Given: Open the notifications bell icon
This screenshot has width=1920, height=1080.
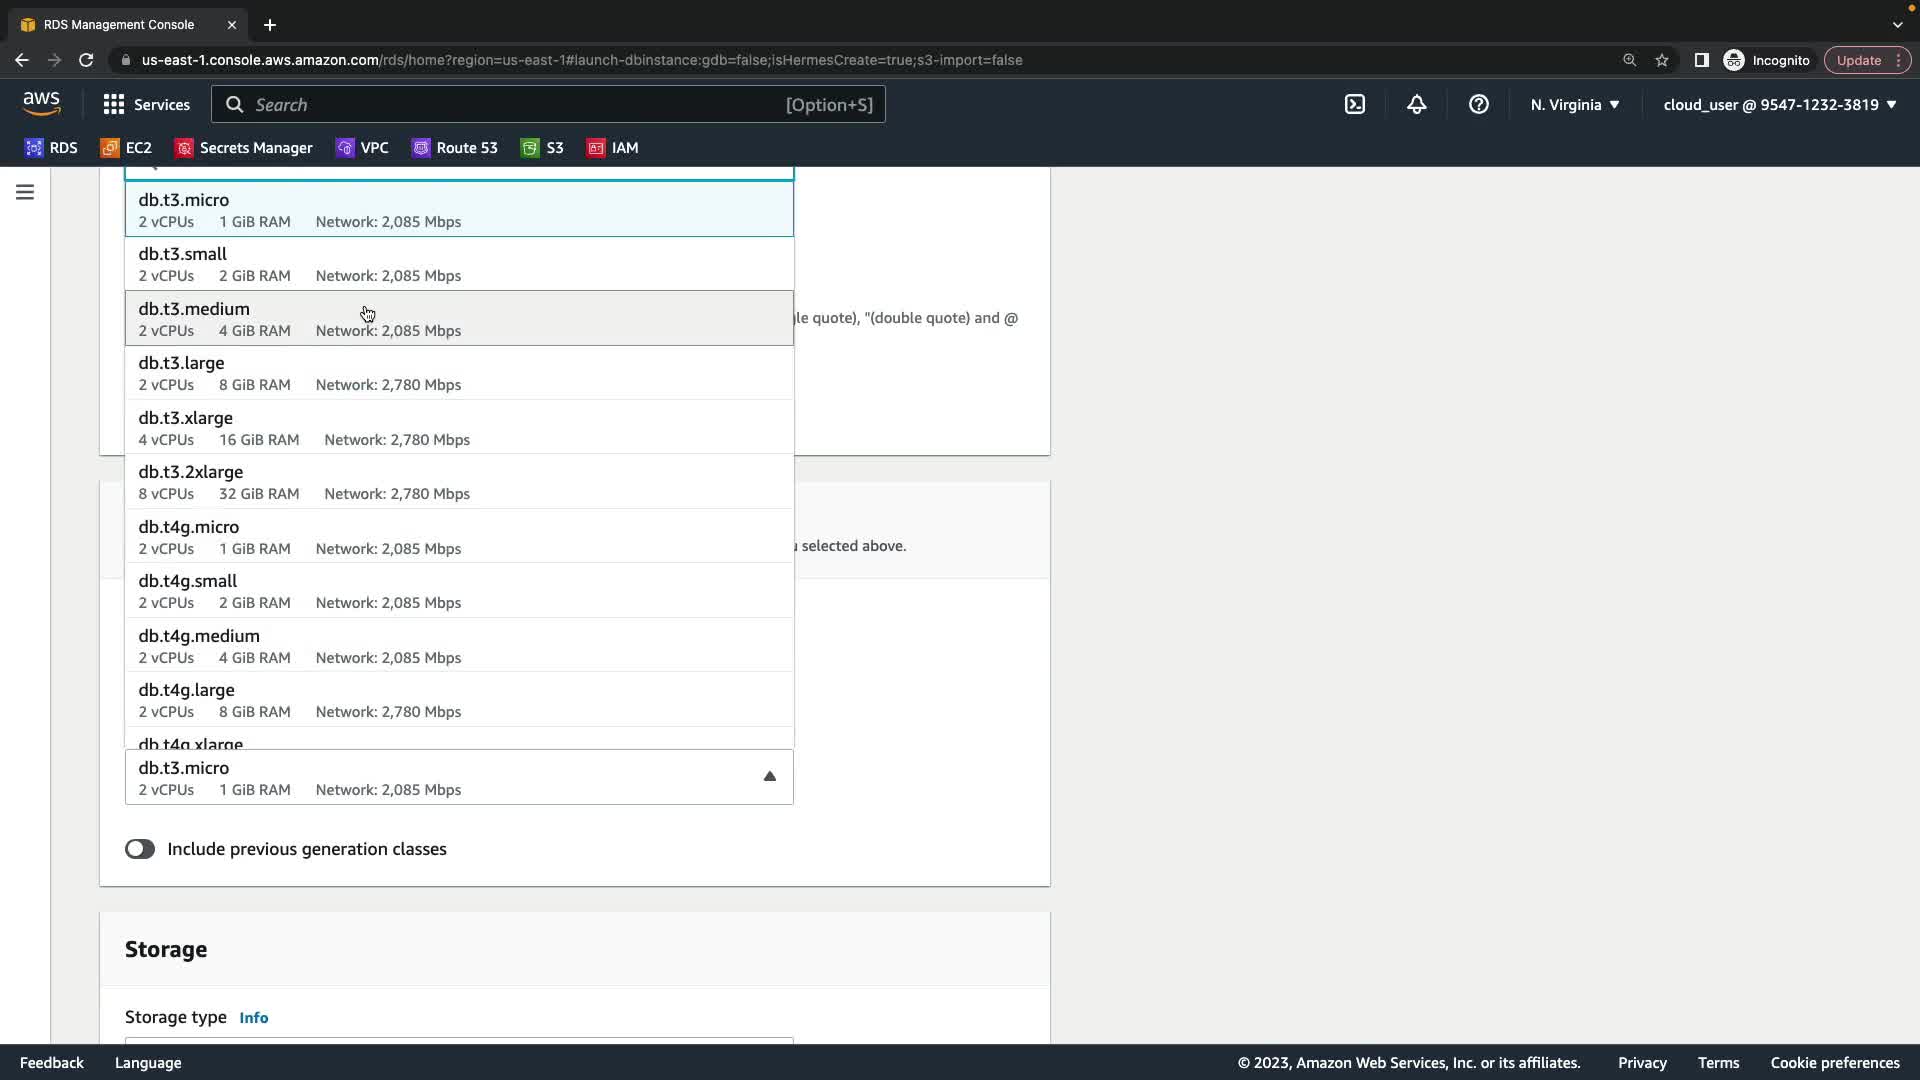Looking at the screenshot, I should coord(1417,104).
